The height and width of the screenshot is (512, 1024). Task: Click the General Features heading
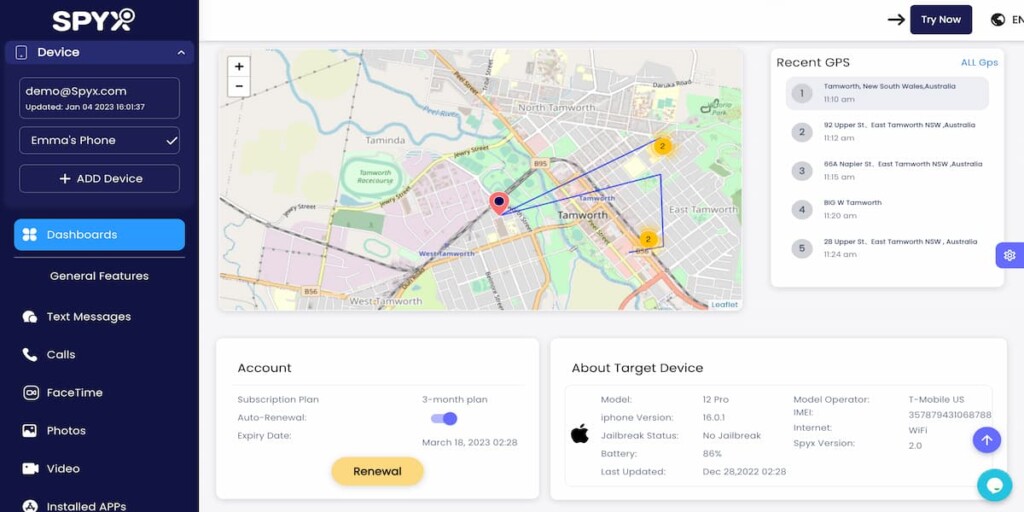[x=99, y=276]
